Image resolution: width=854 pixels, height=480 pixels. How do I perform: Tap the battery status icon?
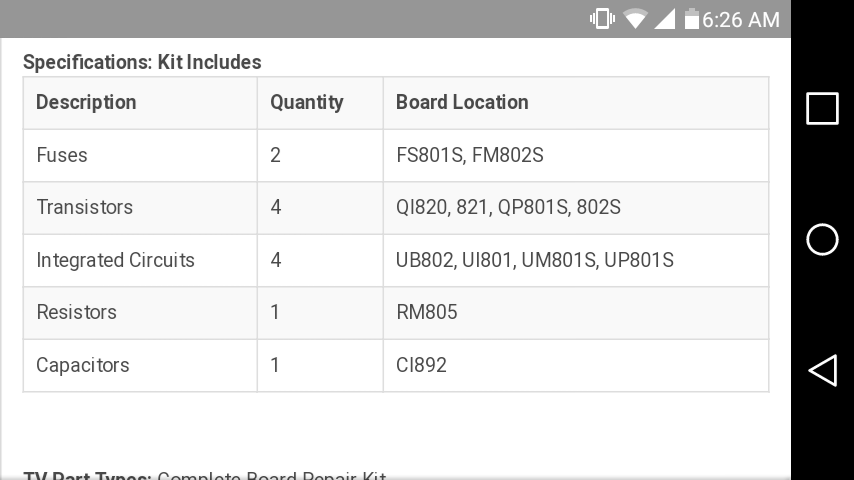coord(691,19)
